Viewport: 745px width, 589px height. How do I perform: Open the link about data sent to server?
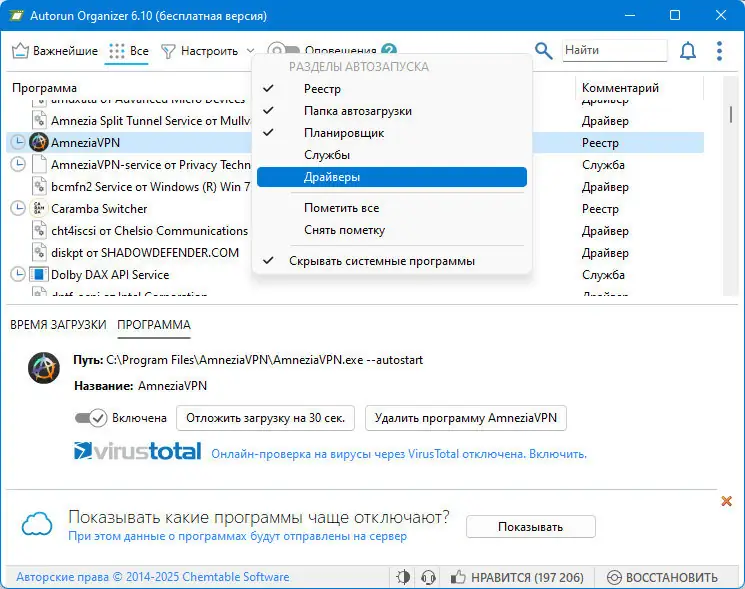pos(238,536)
